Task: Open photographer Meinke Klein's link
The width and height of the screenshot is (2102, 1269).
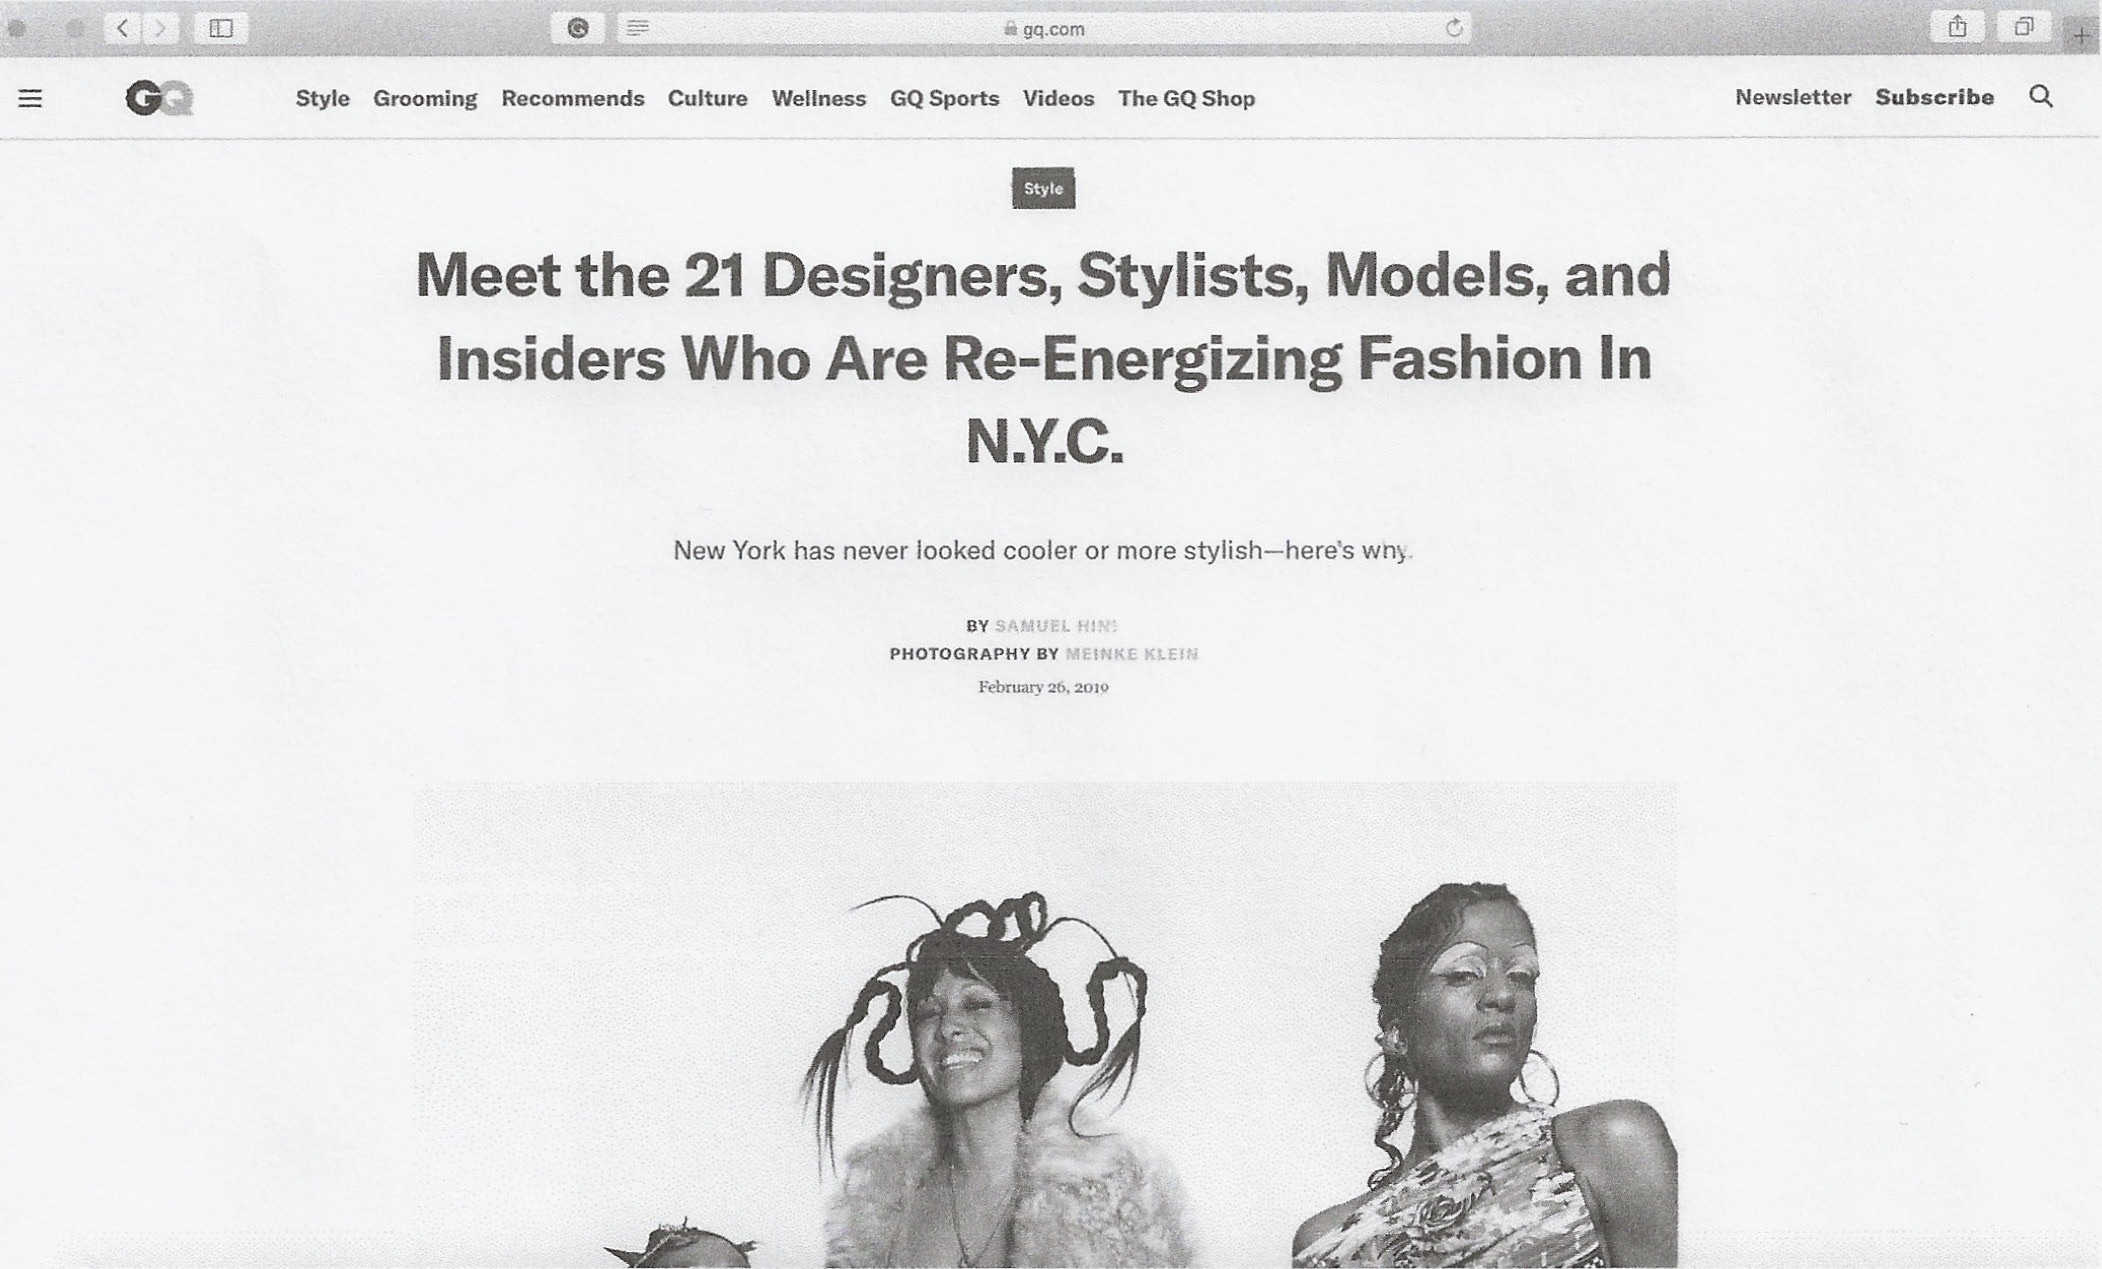Action: pyautogui.click(x=1131, y=654)
